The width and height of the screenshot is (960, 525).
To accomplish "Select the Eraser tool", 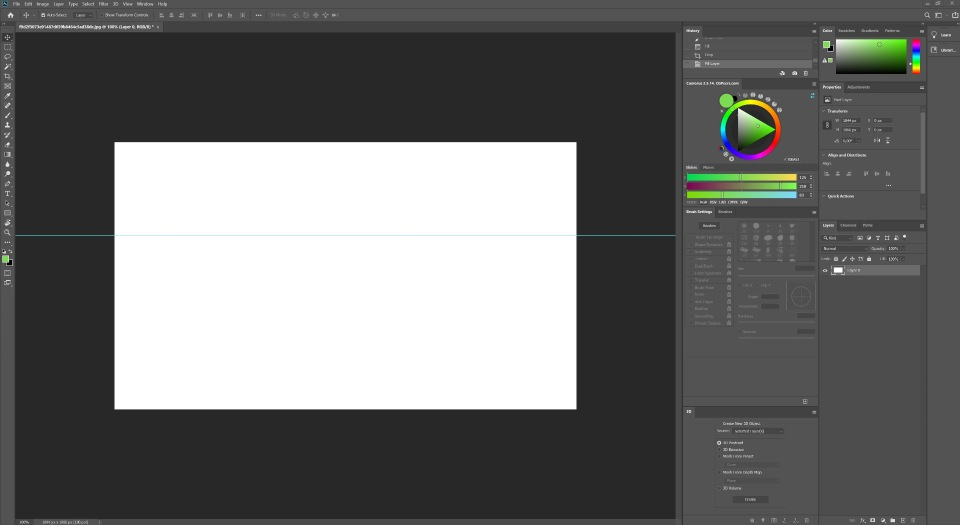I will point(7,145).
